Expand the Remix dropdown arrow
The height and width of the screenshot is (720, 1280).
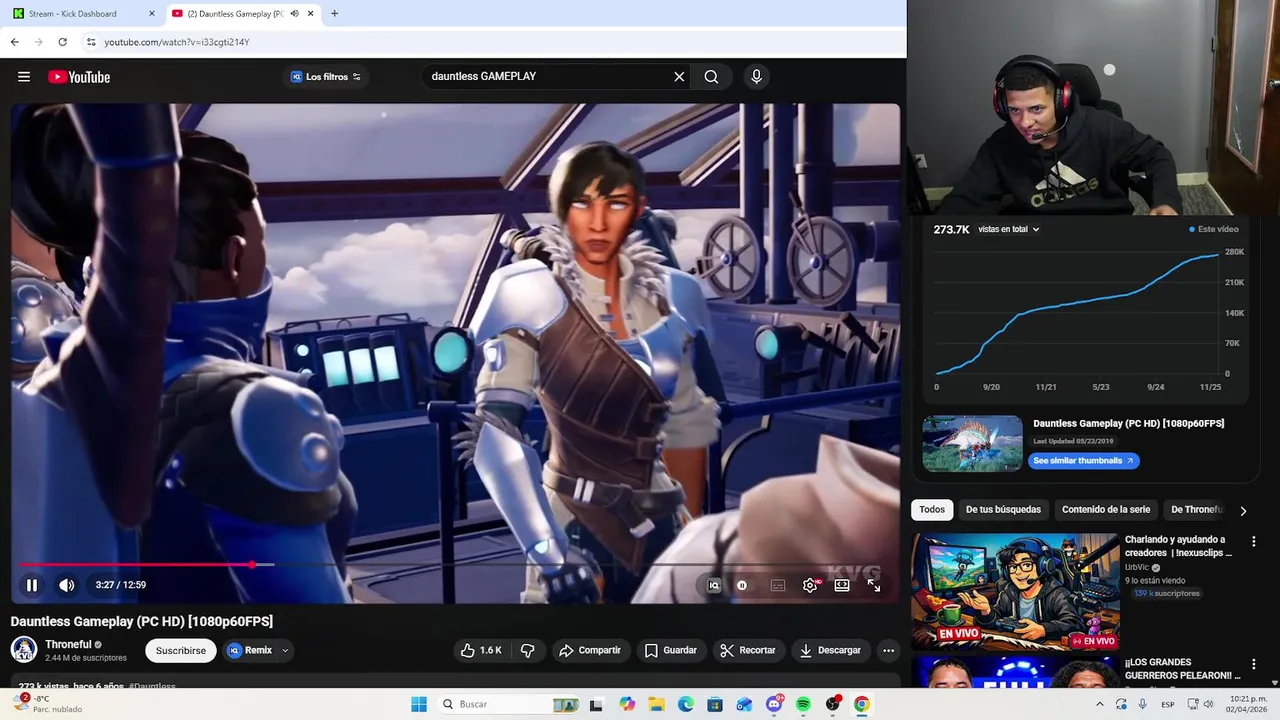coord(285,650)
